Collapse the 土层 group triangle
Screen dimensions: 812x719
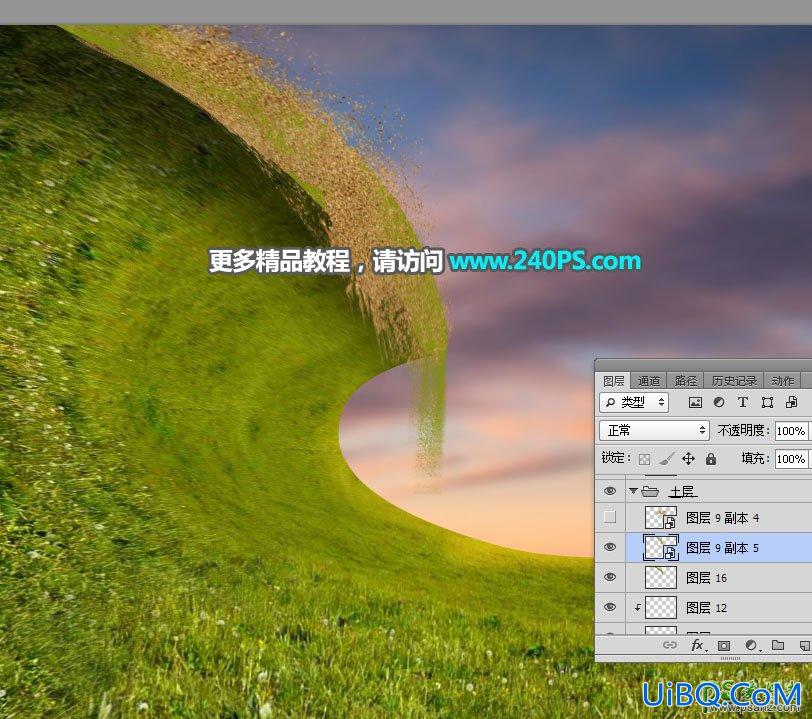pyautogui.click(x=633, y=490)
